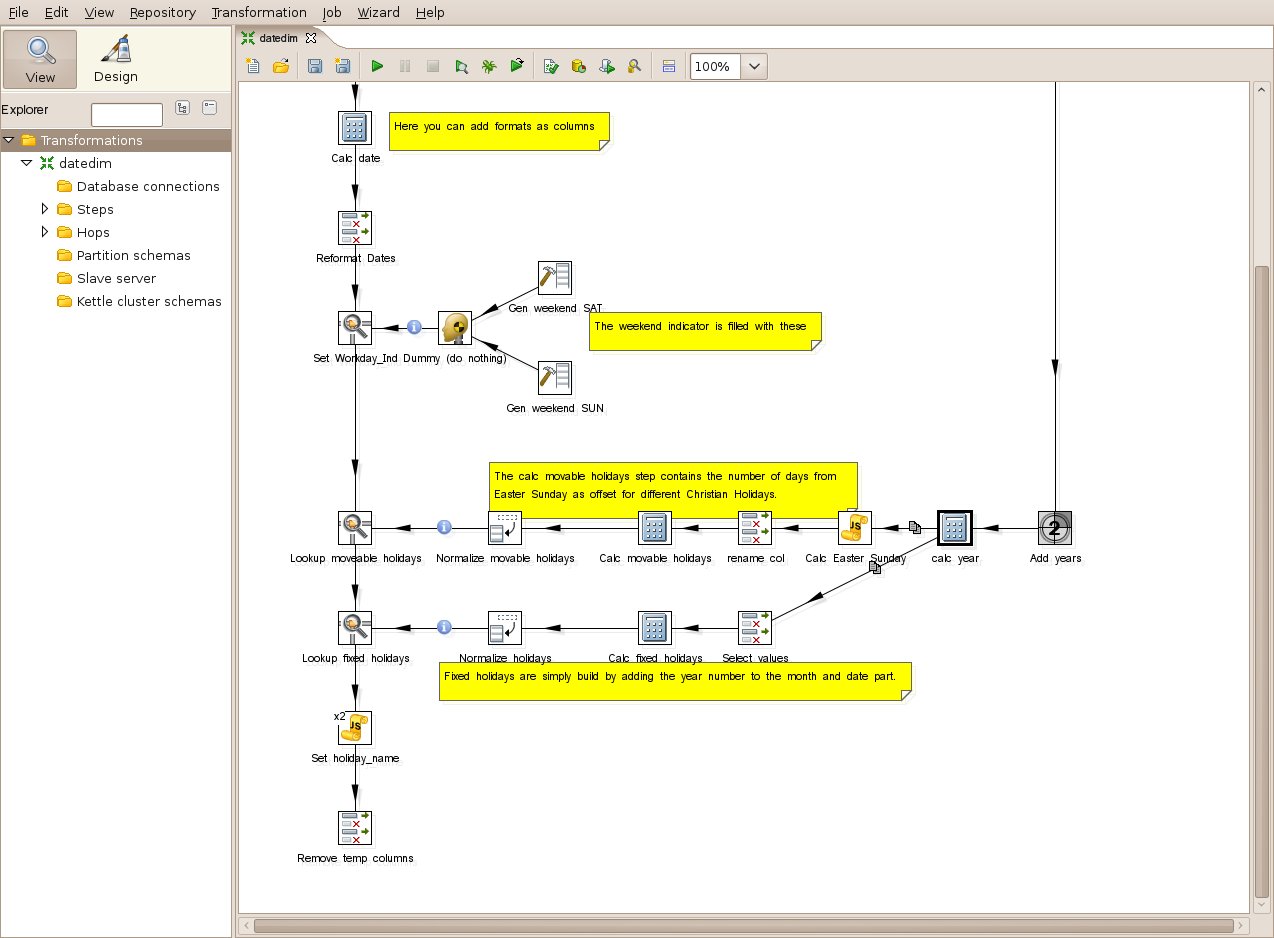1274x938 pixels.
Task: Select the Gen weekend SUN step
Action: pyautogui.click(x=555, y=377)
